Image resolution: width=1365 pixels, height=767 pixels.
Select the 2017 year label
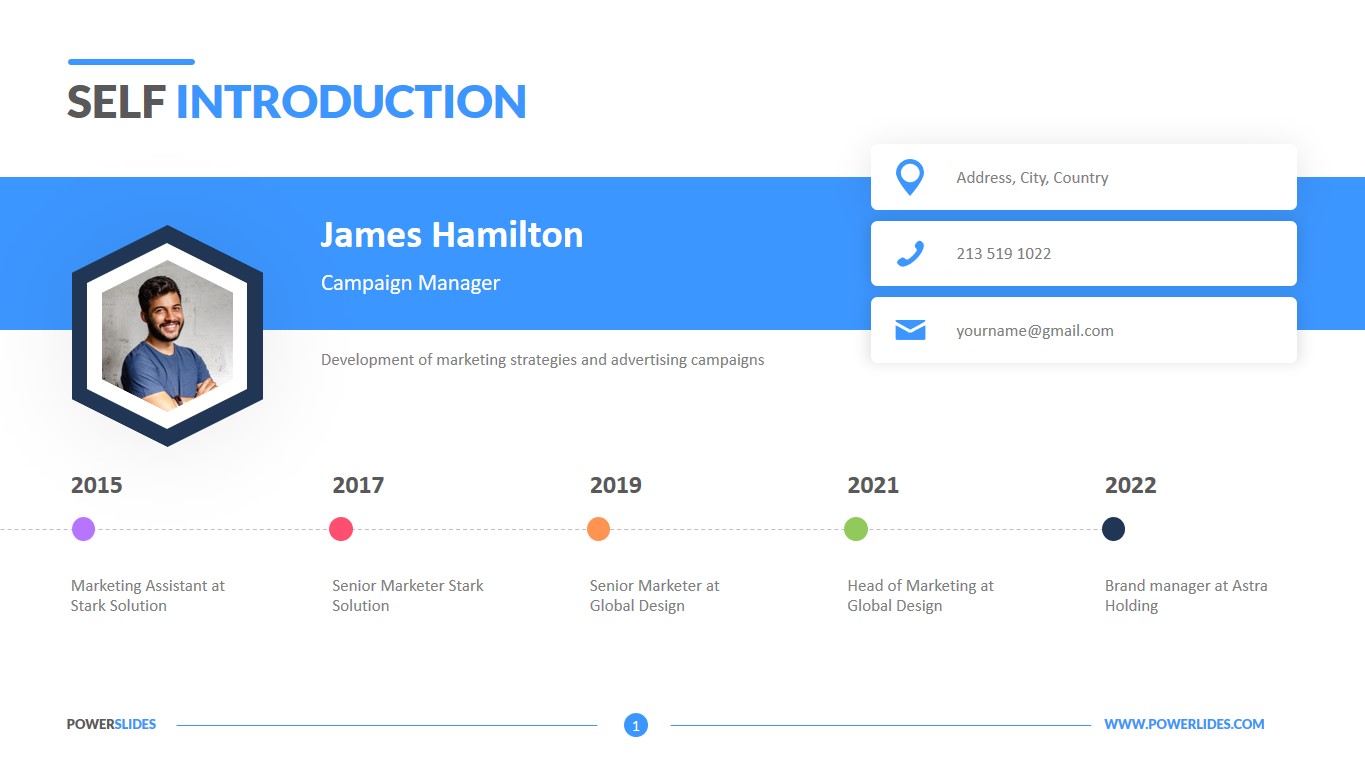[358, 485]
